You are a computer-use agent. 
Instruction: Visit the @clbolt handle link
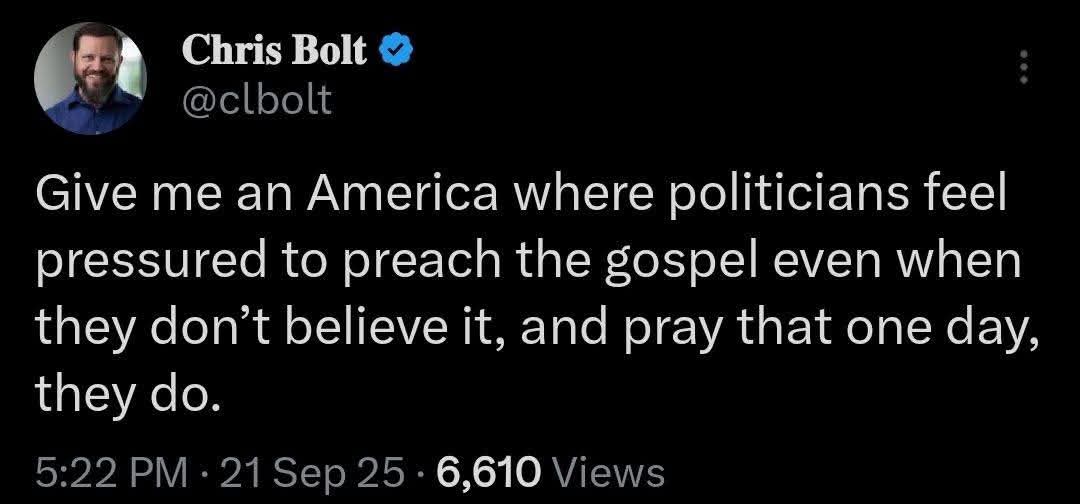(x=257, y=101)
